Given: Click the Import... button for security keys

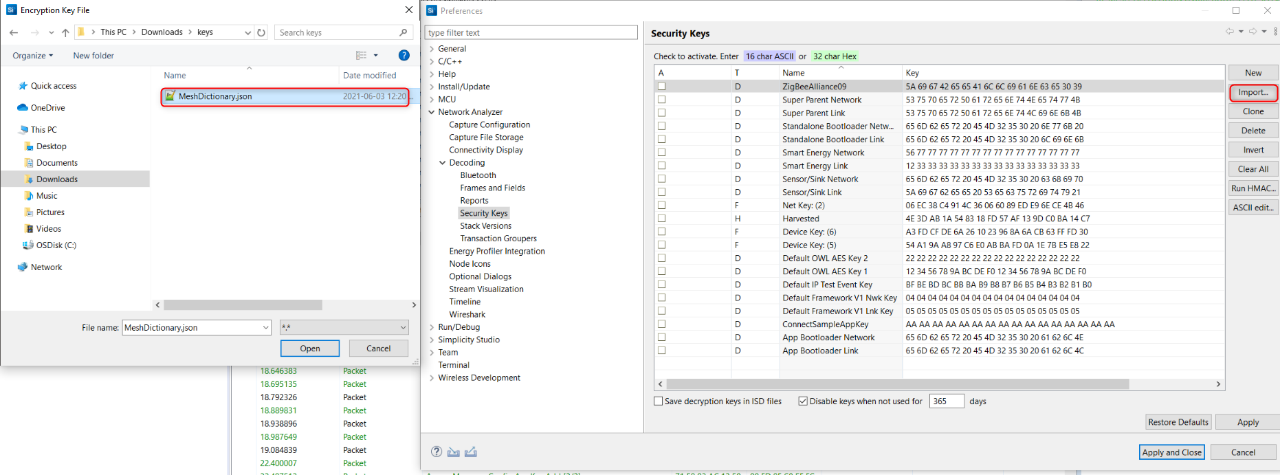Looking at the screenshot, I should [1252, 92].
